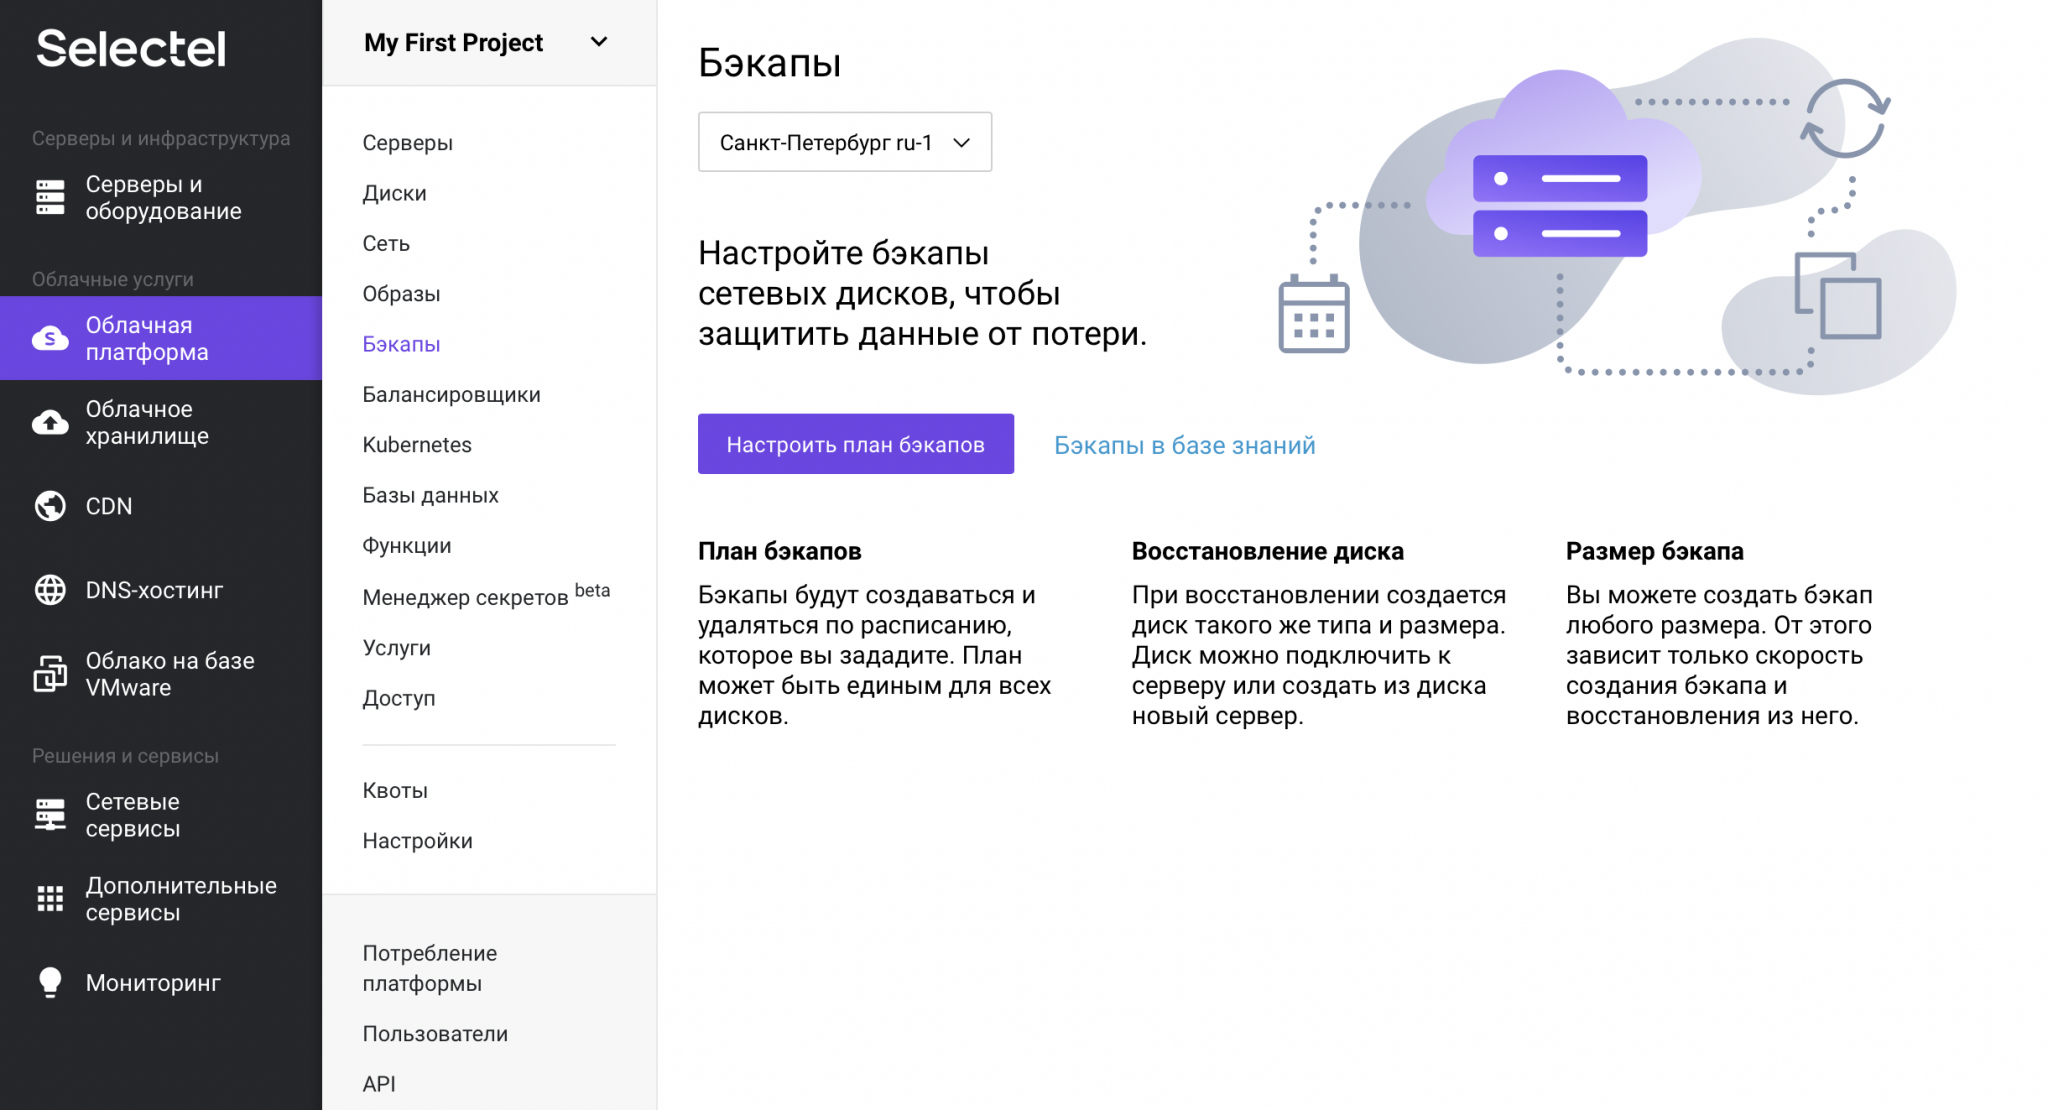
Task: Select the Бэкапы menu item
Action: 400,343
